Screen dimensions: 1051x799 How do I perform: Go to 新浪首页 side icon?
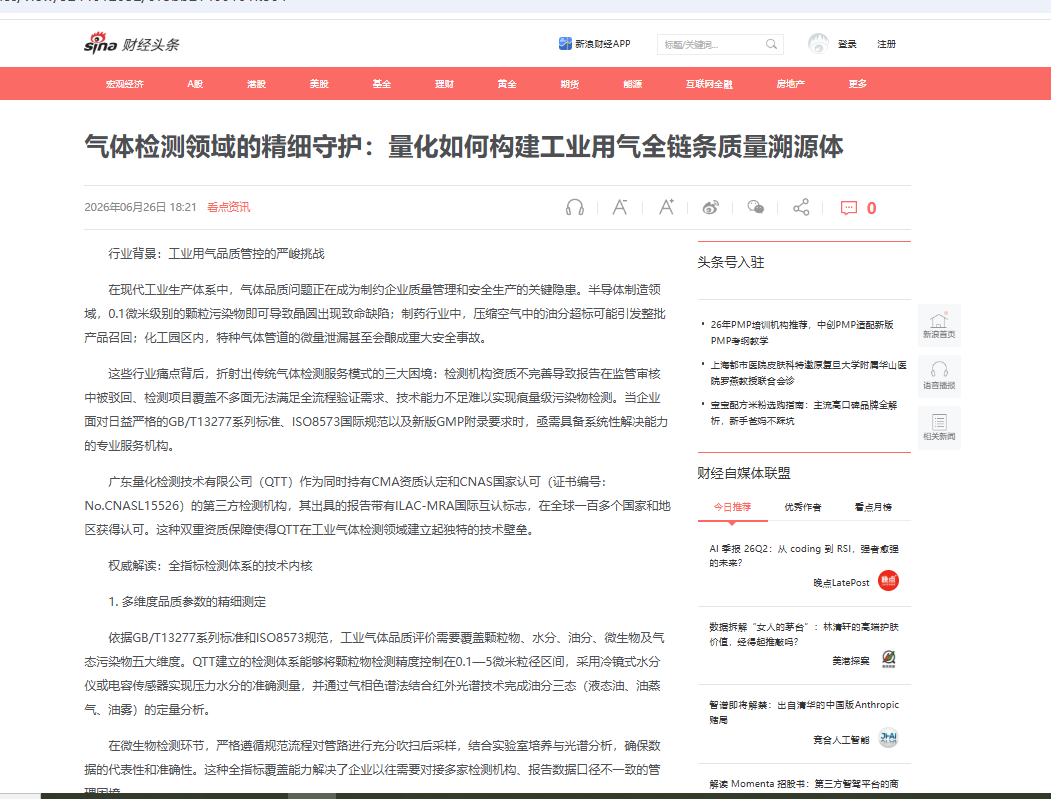click(939, 325)
